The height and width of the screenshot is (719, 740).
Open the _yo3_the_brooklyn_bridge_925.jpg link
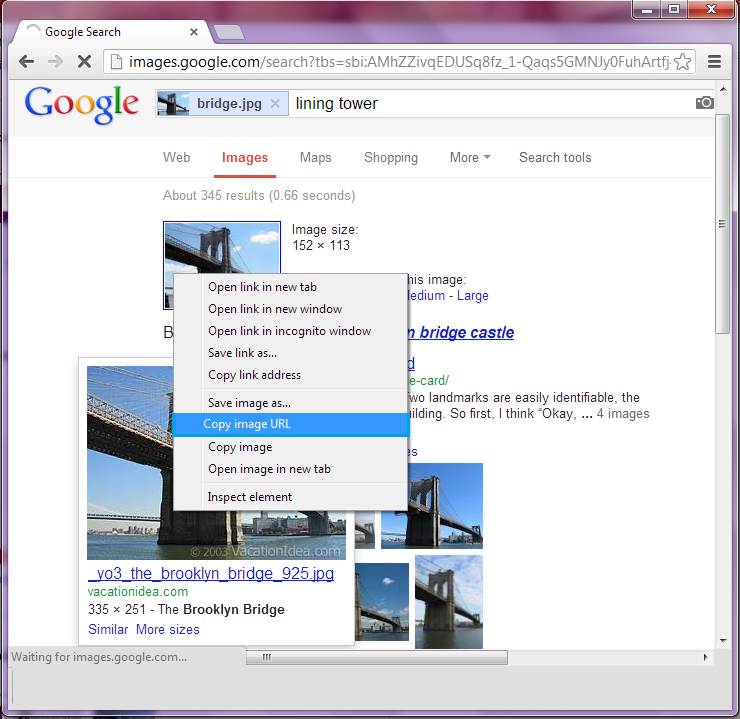tap(211, 573)
